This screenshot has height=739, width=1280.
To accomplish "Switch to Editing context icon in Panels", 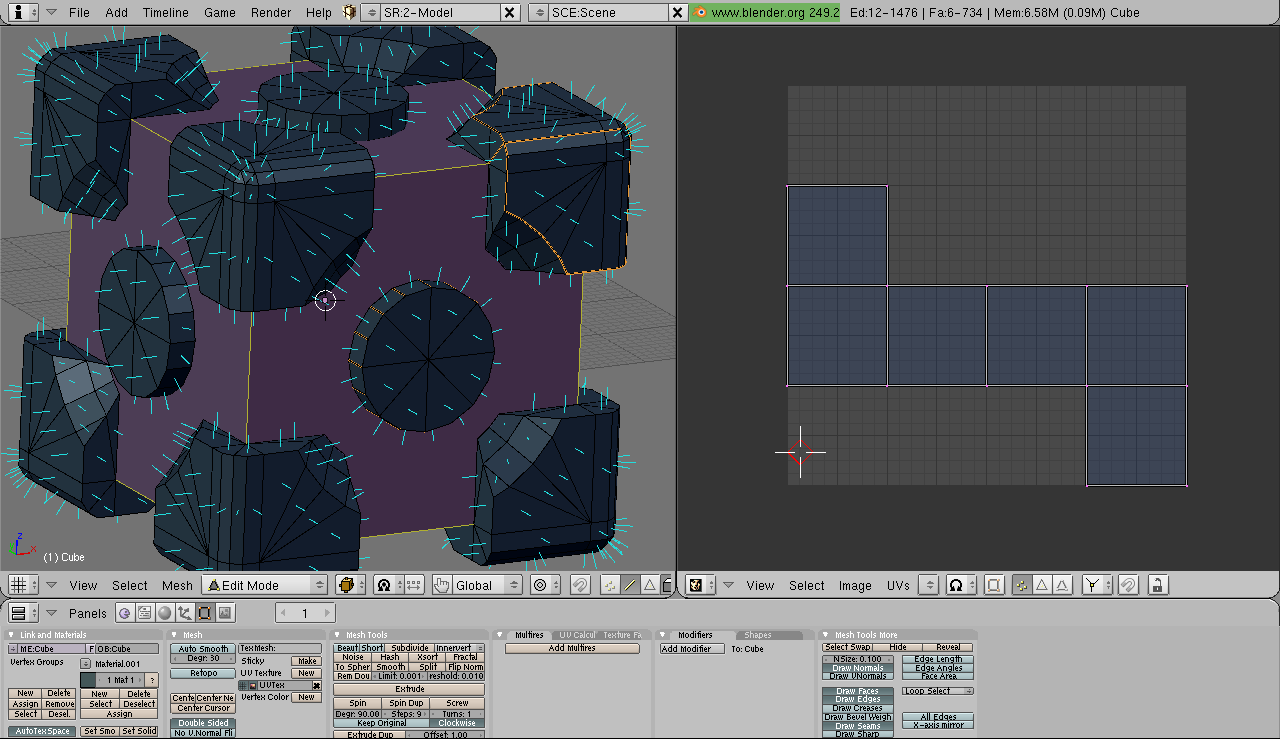I will point(204,613).
